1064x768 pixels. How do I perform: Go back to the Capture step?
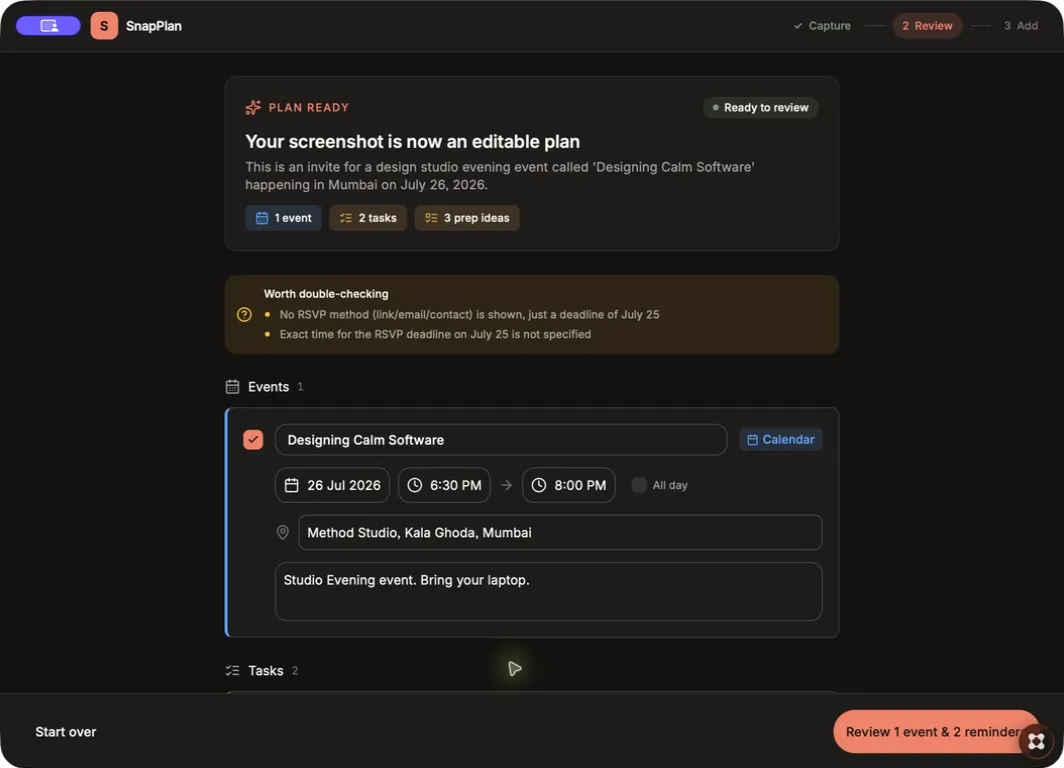822,26
